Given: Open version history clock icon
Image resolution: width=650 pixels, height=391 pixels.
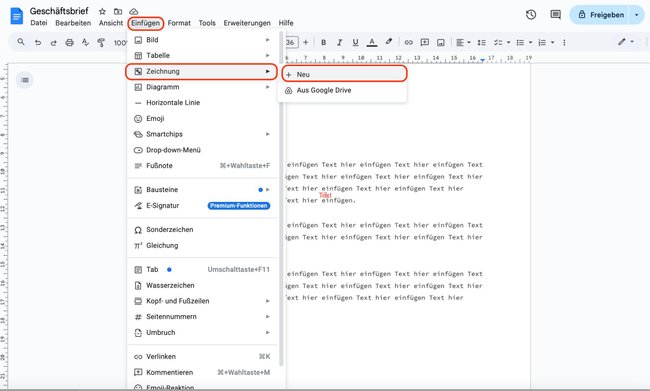Looking at the screenshot, I should pos(531,15).
